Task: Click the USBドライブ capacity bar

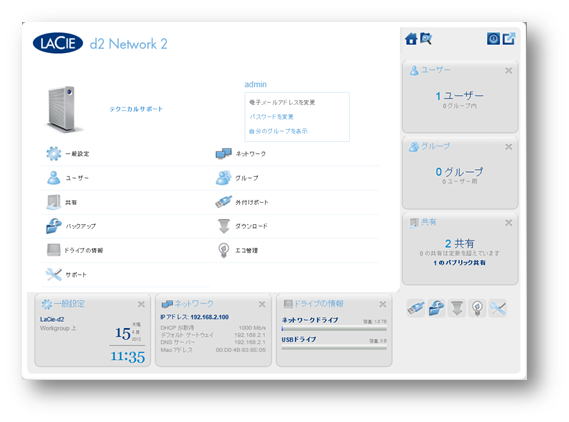Action: click(334, 348)
